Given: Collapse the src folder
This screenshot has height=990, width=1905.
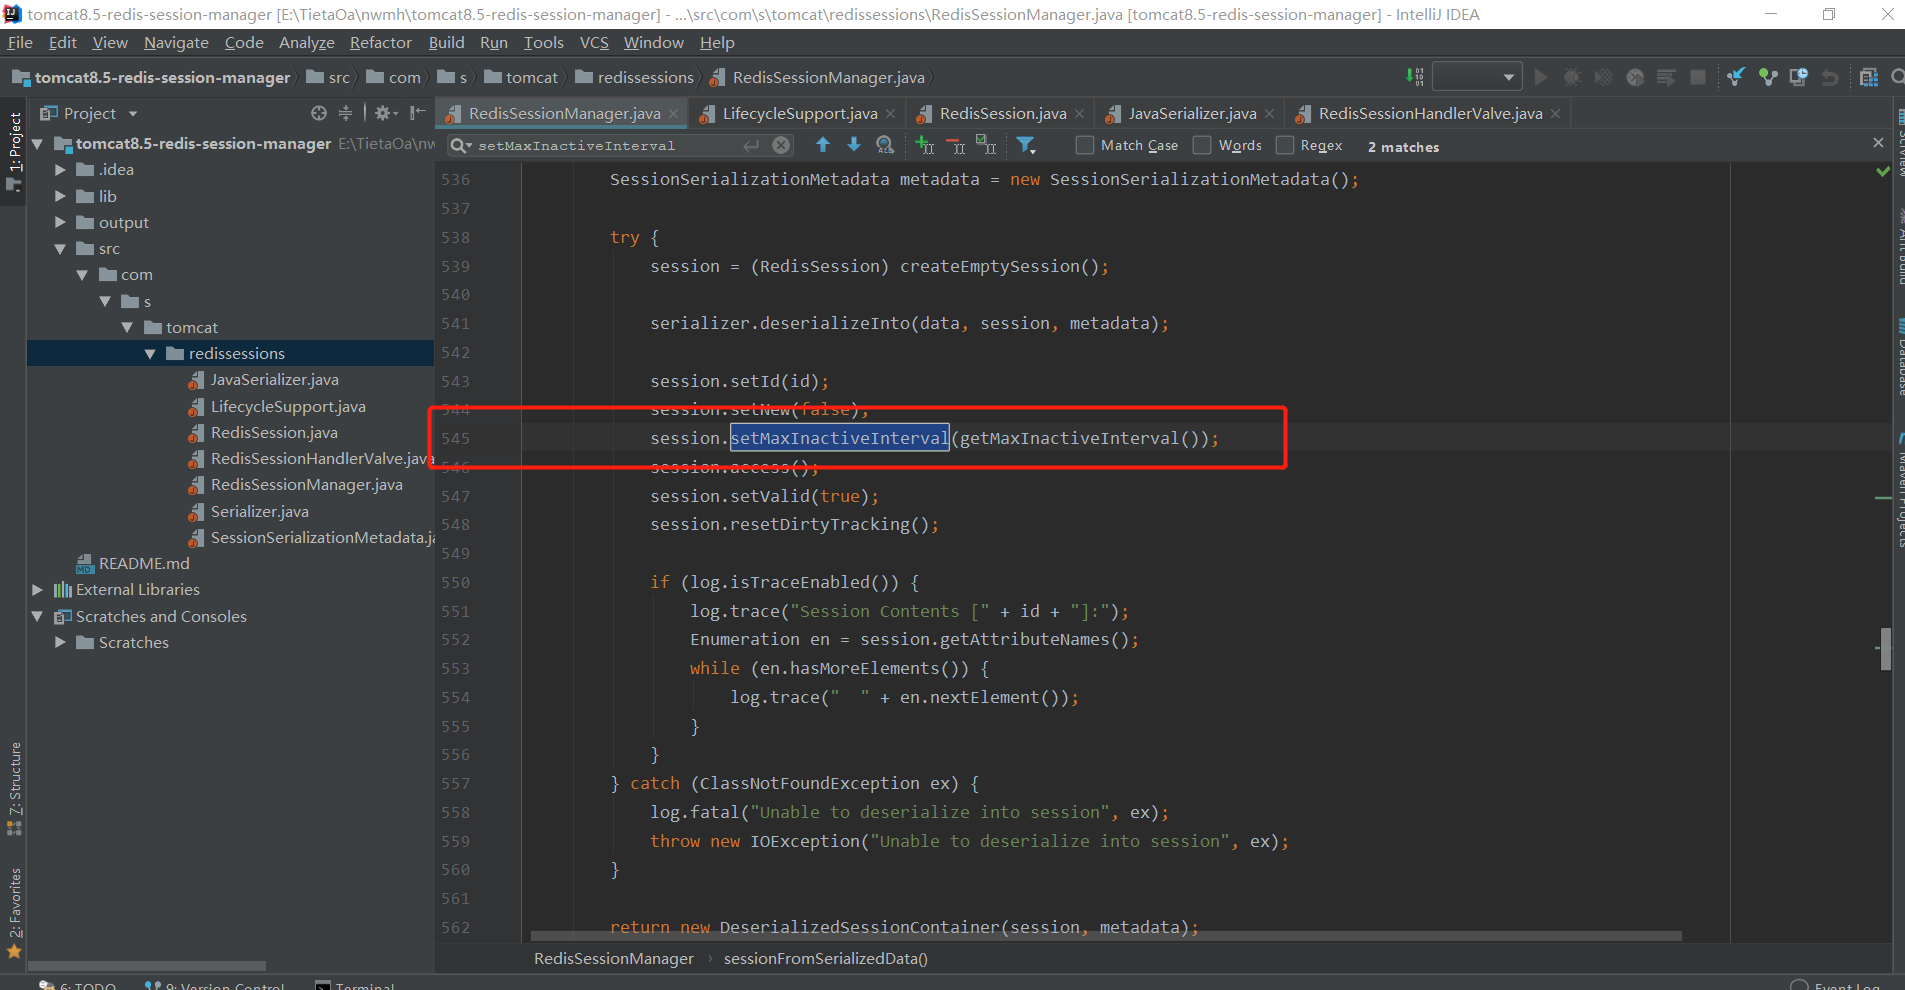Looking at the screenshot, I should [x=60, y=249].
